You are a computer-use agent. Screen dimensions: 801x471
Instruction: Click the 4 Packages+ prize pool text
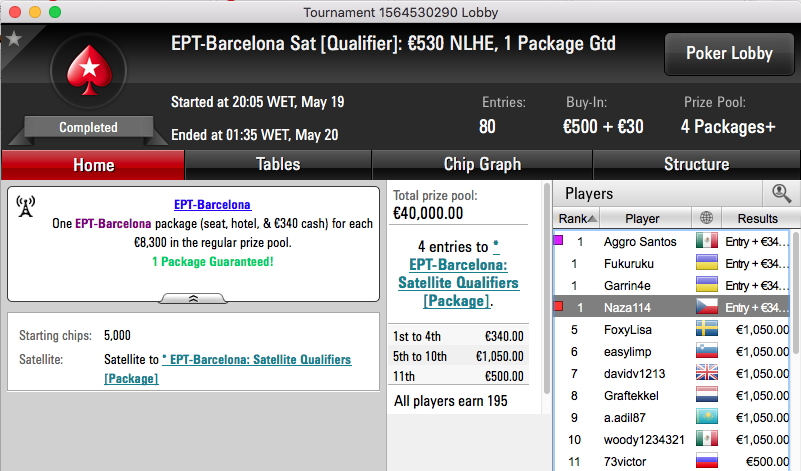(x=728, y=126)
